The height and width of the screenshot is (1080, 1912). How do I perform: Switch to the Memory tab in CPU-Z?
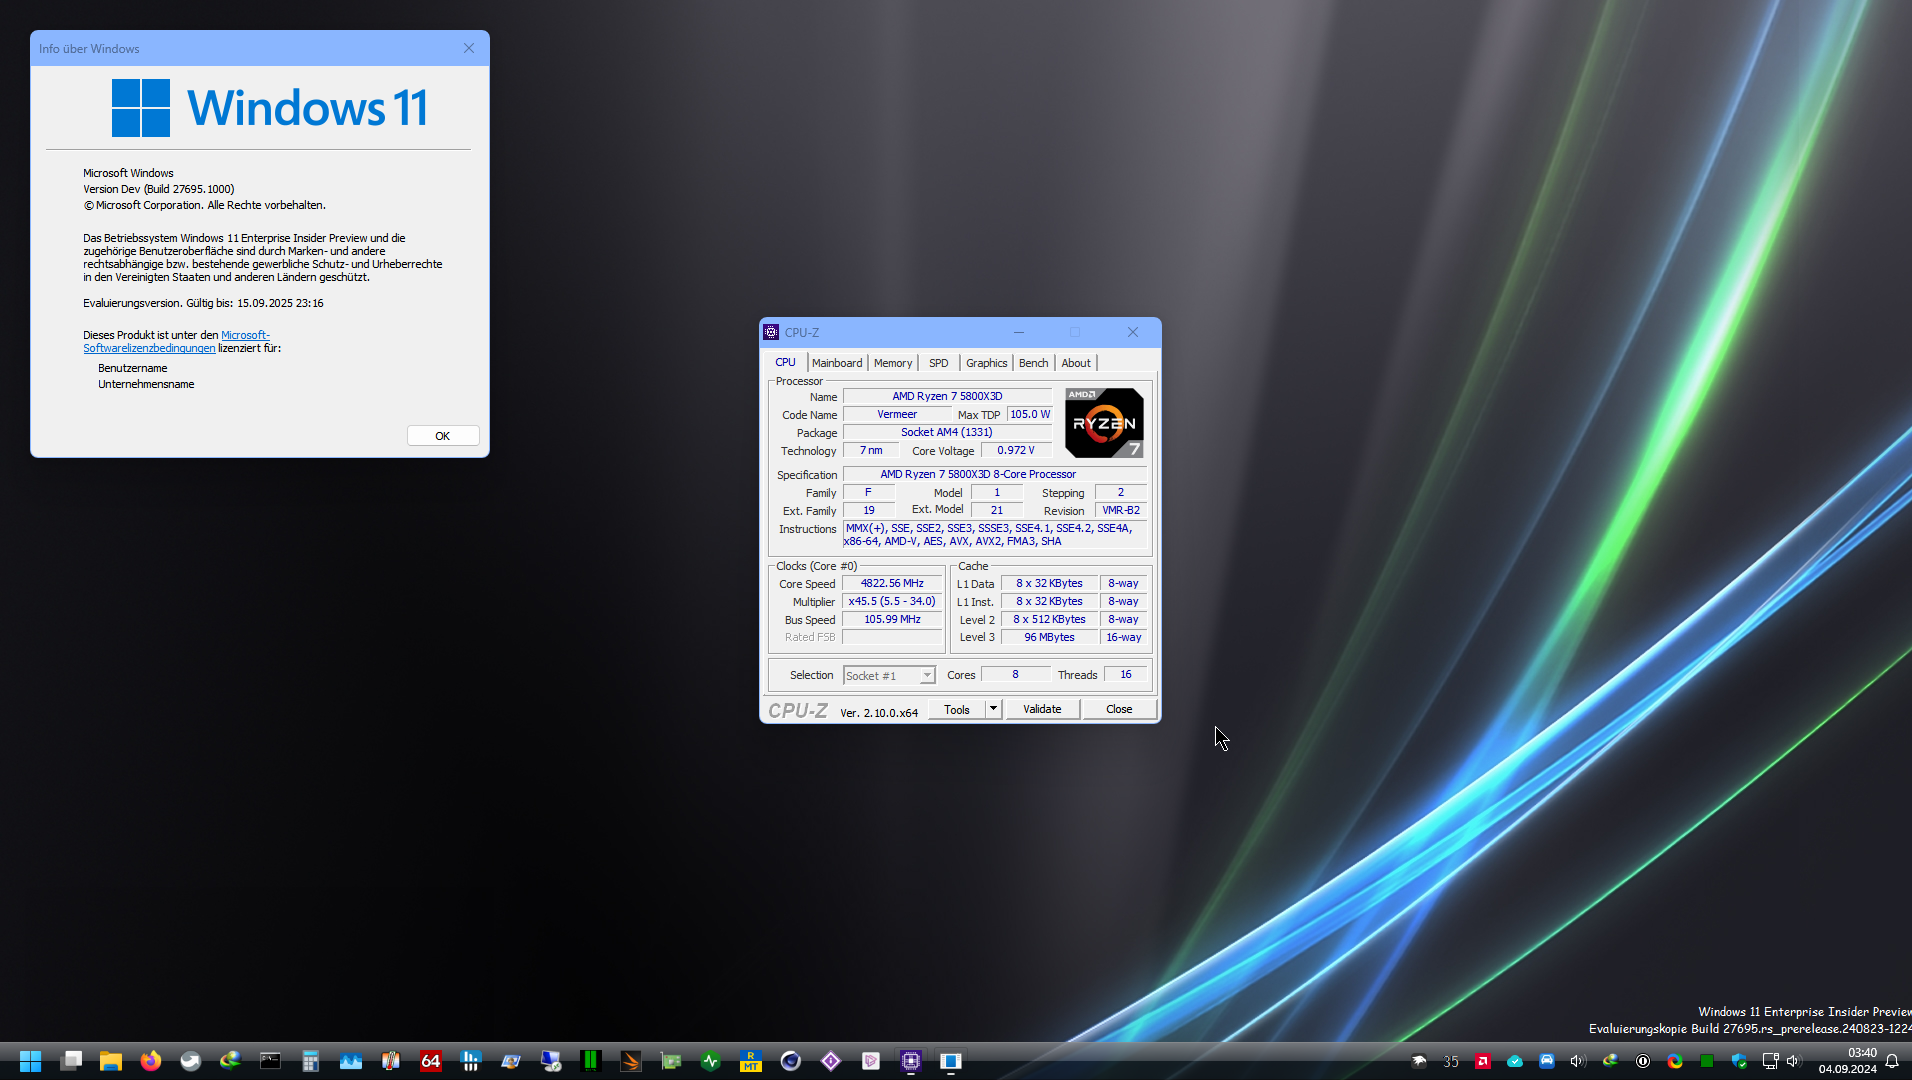(x=893, y=363)
